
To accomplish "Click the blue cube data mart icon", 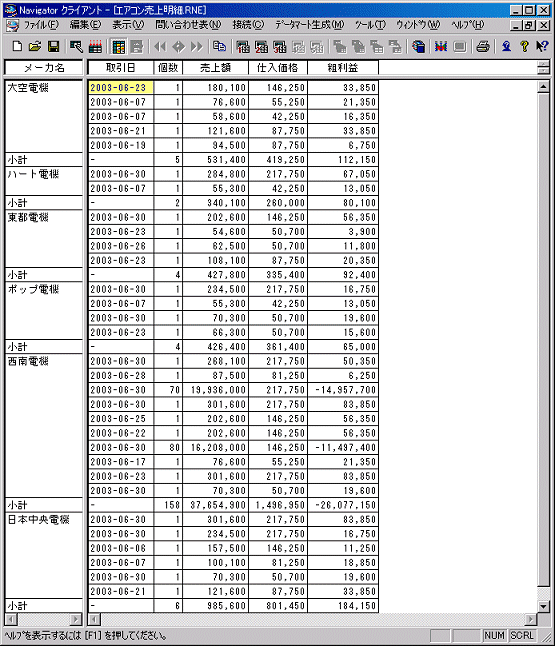I will coord(418,47).
